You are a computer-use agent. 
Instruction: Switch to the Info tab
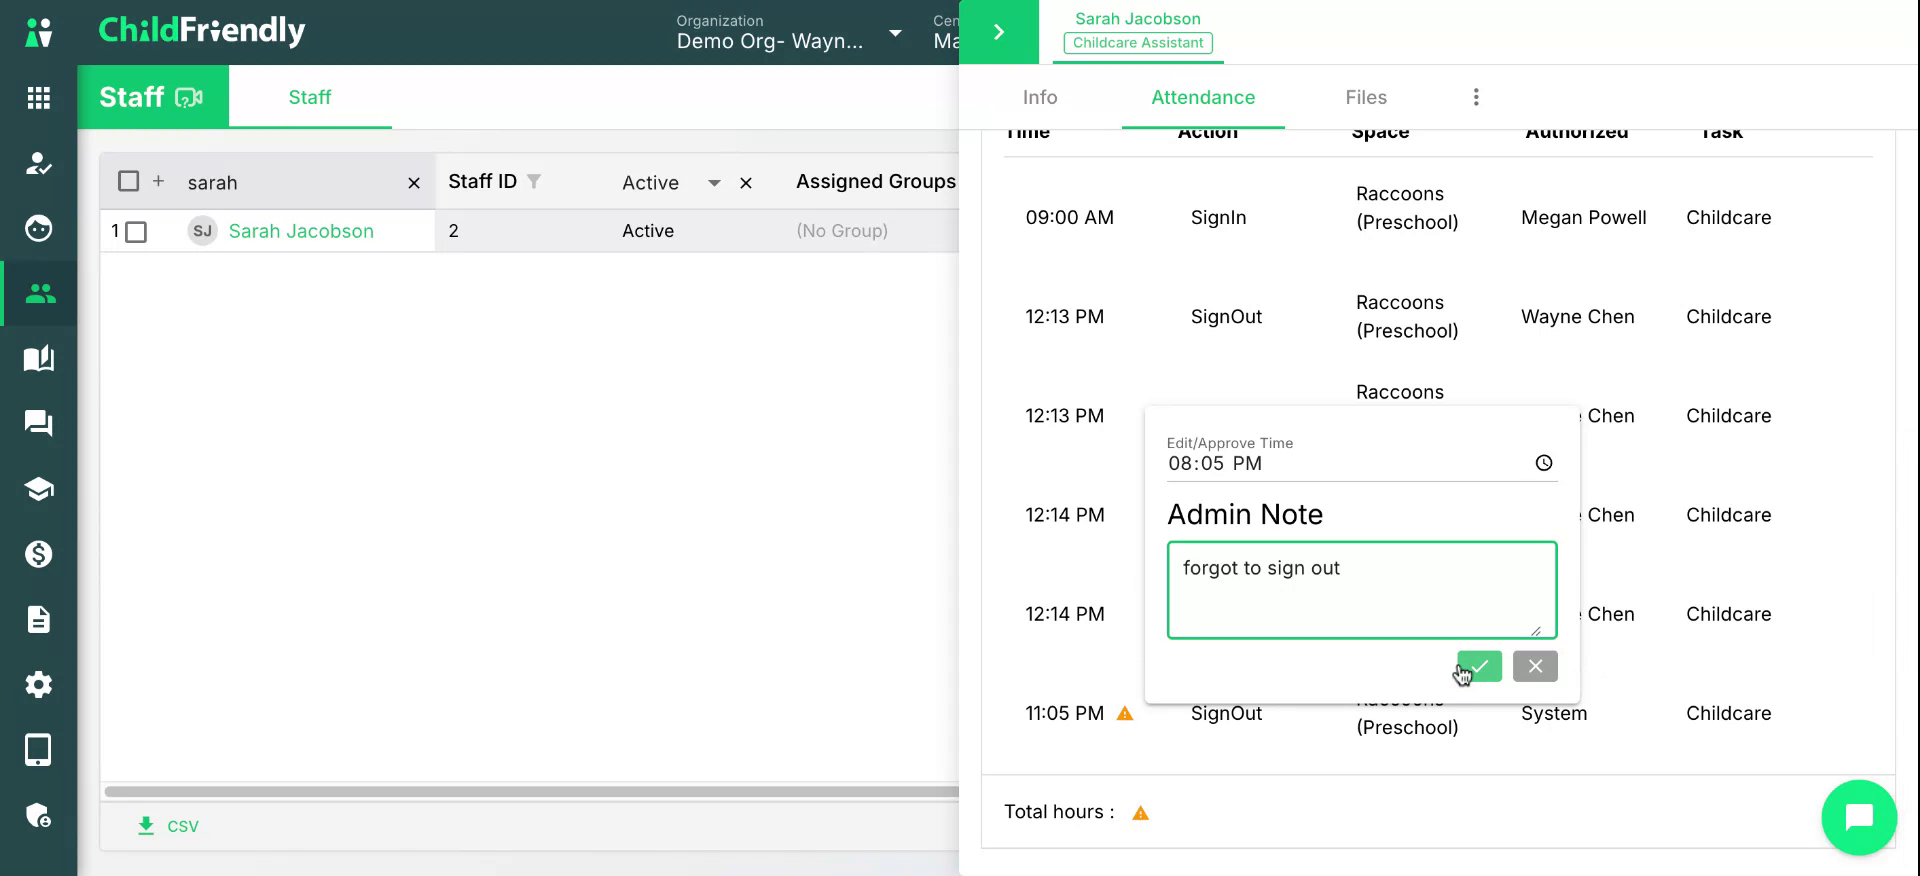coord(1040,97)
